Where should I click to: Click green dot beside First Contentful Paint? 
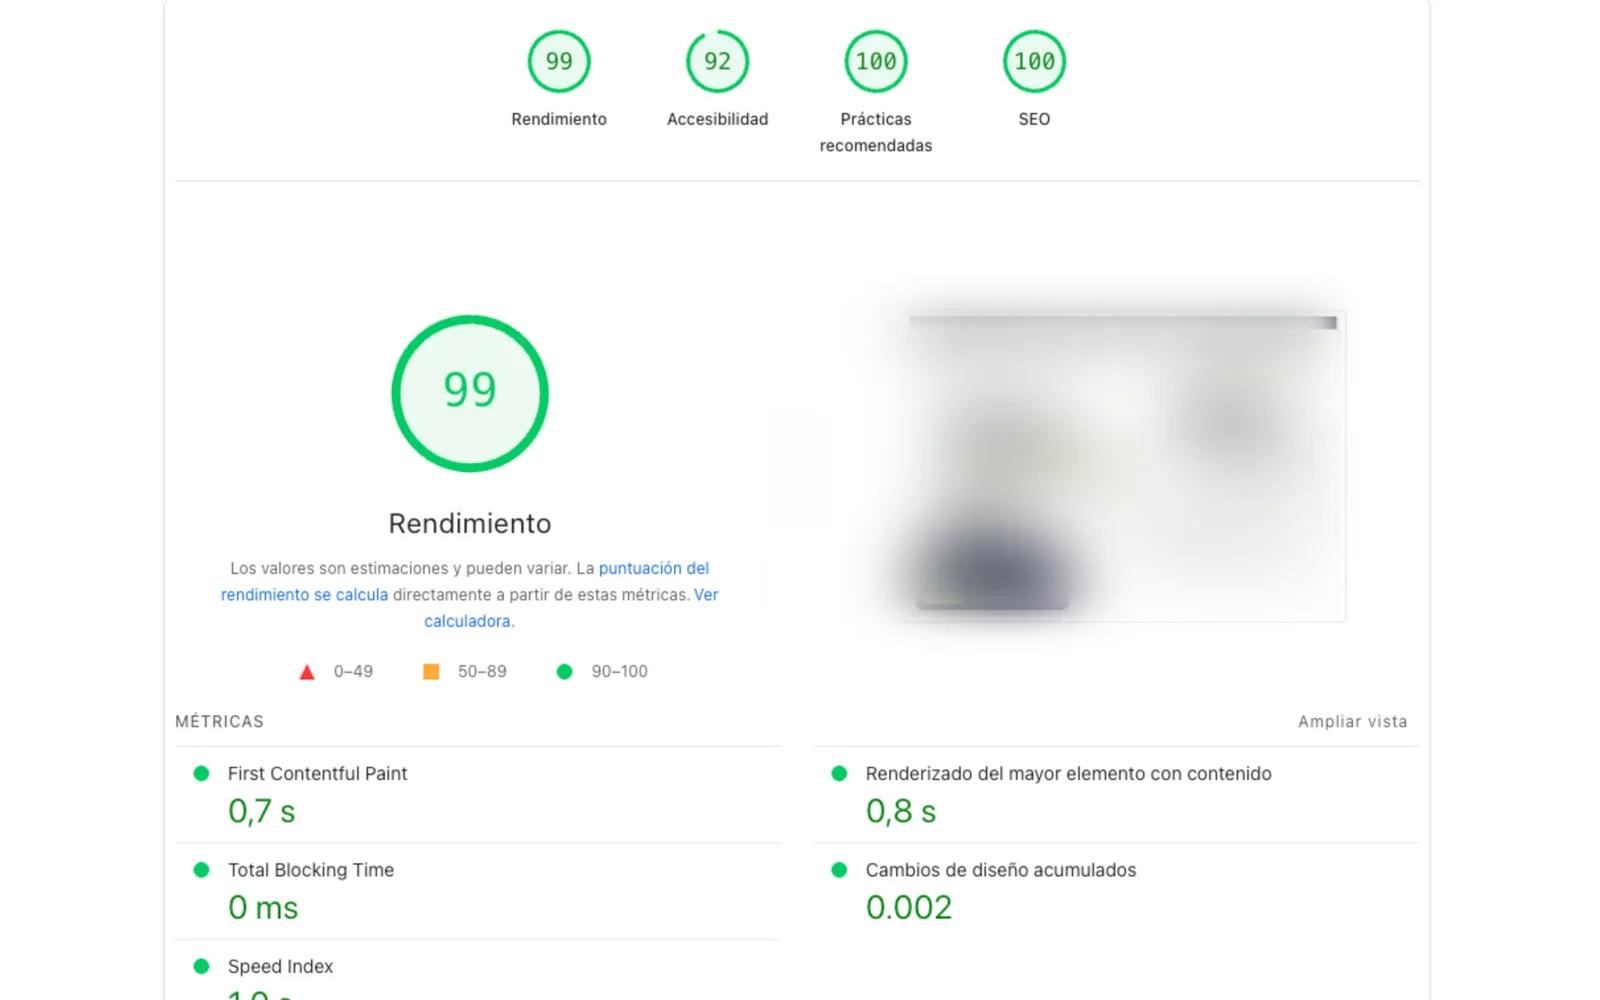coord(201,773)
